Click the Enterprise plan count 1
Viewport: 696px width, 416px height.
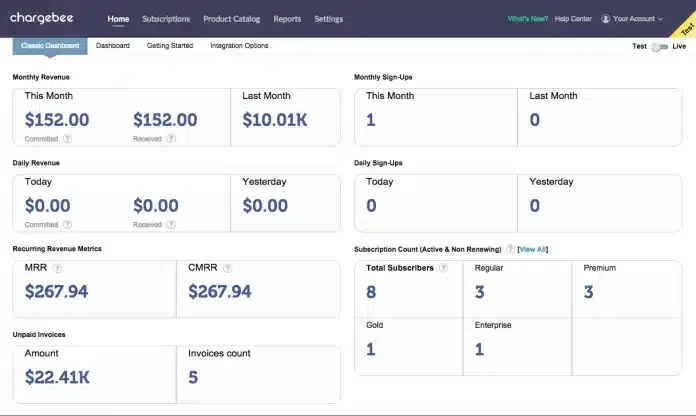point(479,349)
